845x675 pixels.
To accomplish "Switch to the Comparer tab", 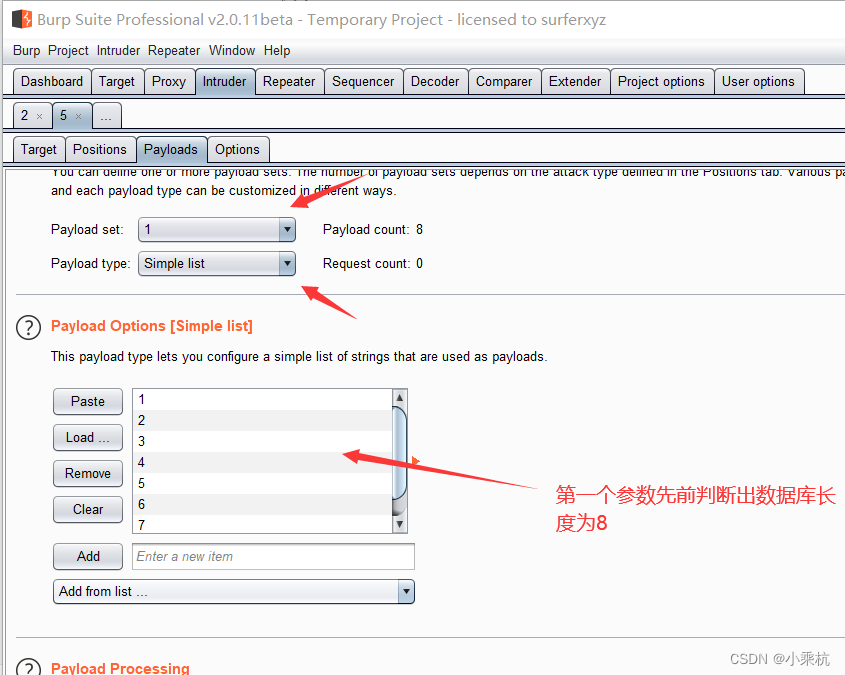I will [x=504, y=81].
